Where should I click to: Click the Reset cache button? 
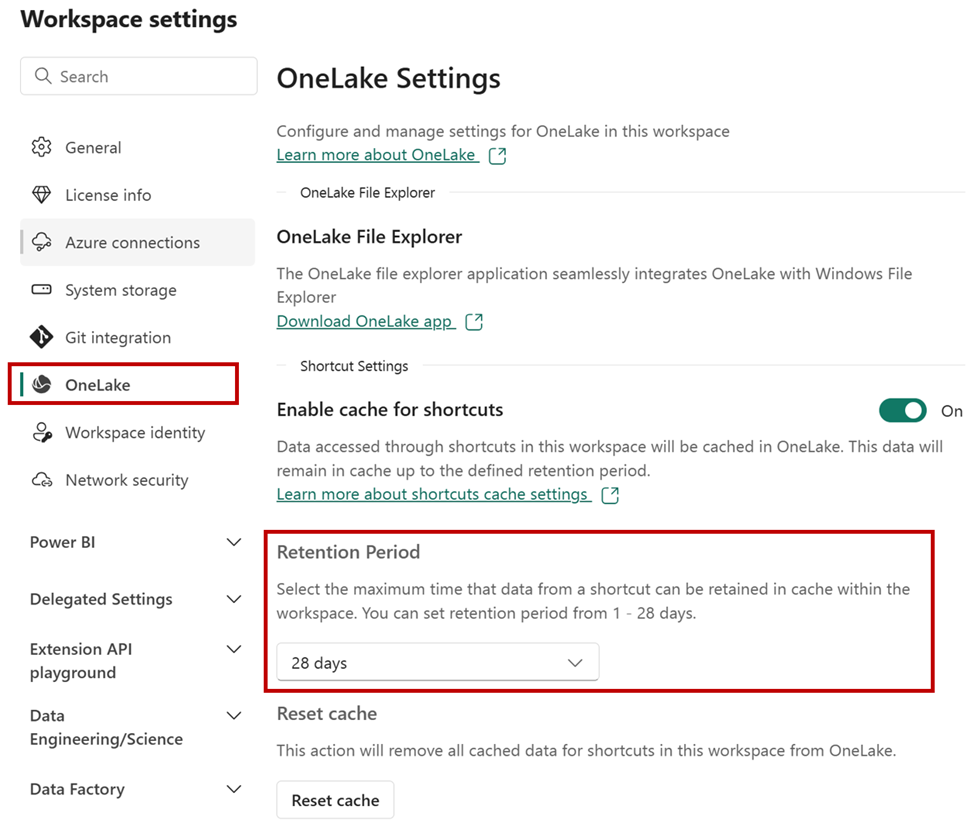tap(335, 800)
